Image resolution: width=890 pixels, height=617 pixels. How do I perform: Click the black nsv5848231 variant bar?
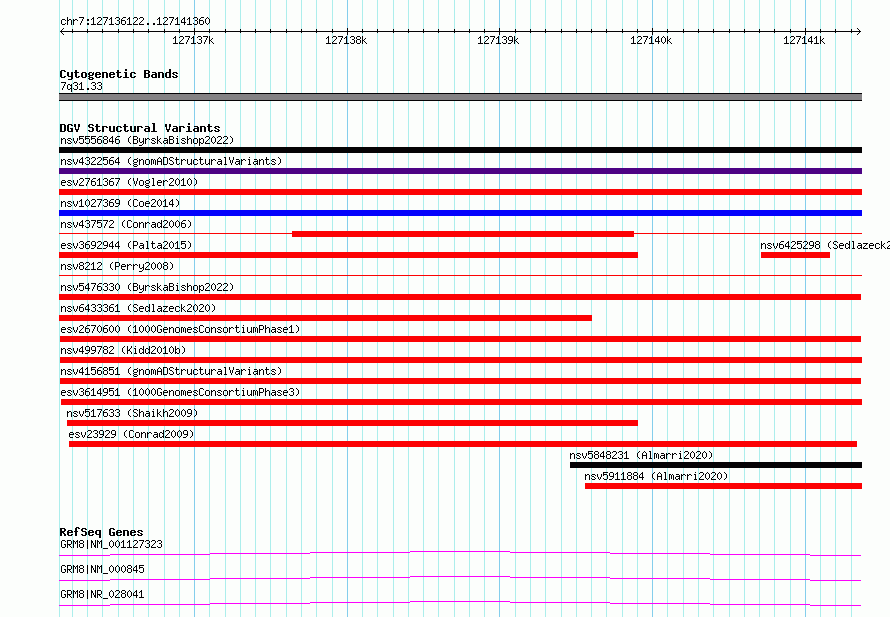716,465
